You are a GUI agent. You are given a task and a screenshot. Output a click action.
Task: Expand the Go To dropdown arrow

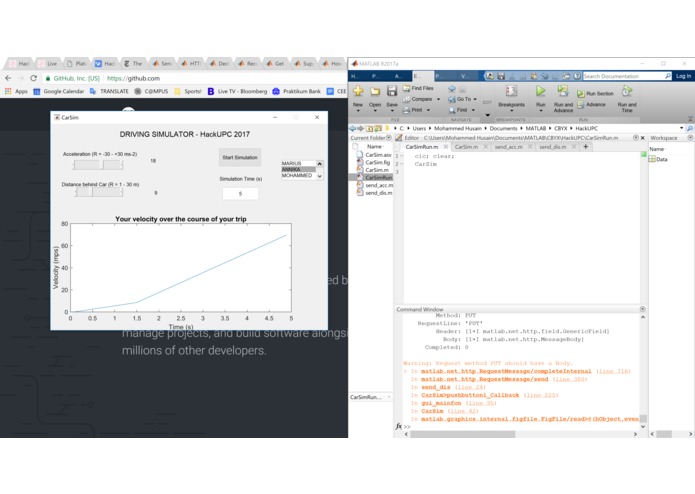[475, 99]
